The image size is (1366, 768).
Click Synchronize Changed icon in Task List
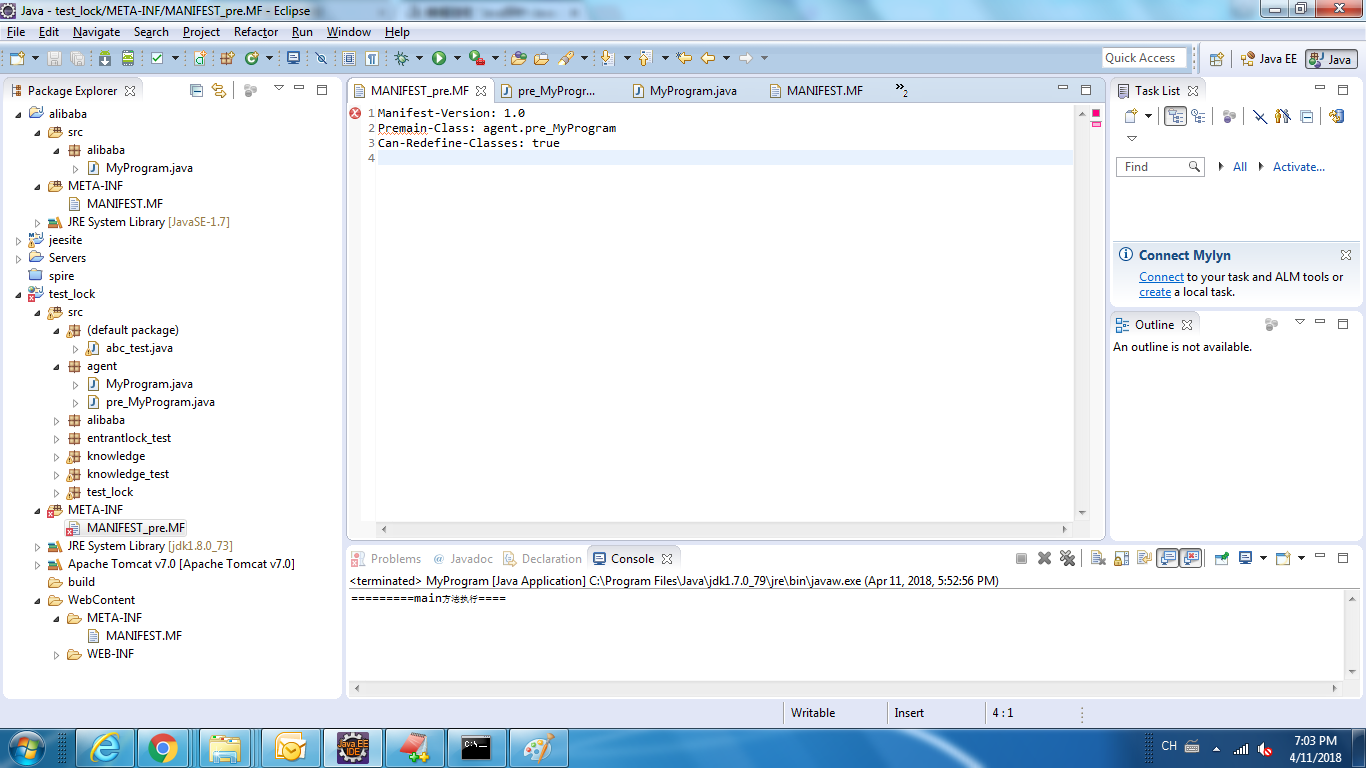[x=1337, y=116]
